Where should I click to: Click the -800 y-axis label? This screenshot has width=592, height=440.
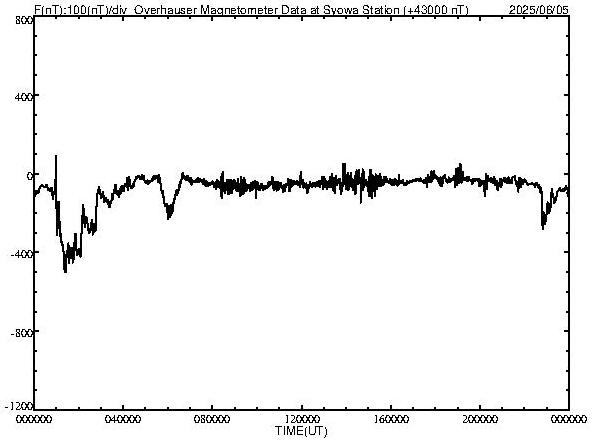(x=22, y=333)
